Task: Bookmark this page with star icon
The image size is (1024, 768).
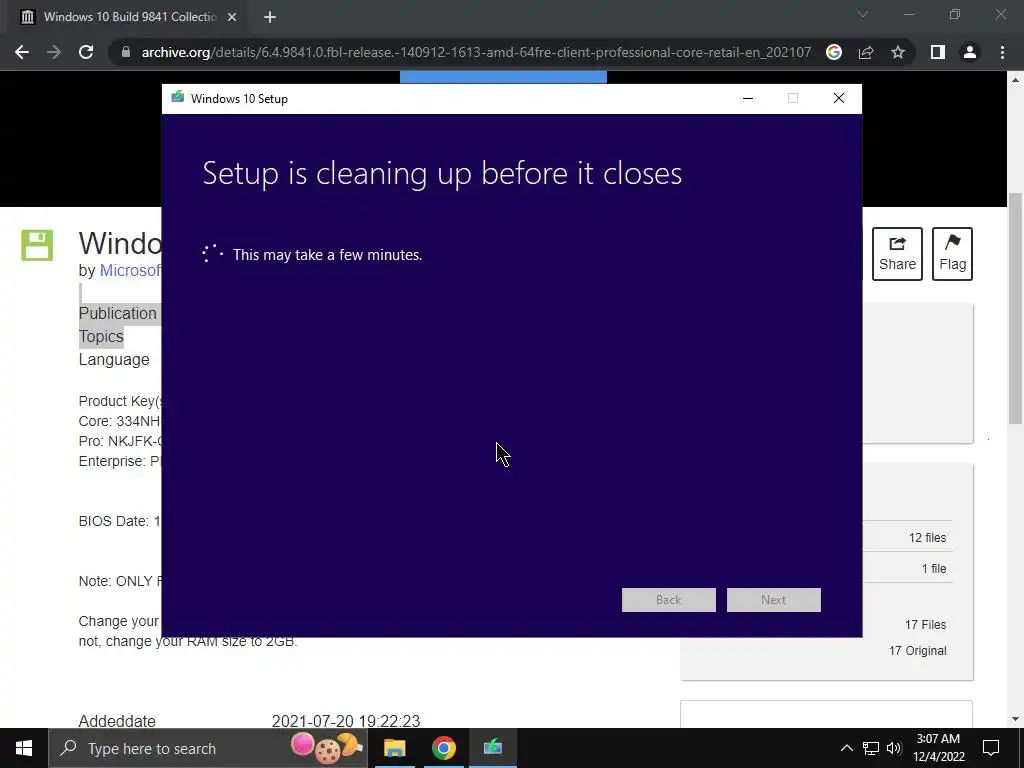Action: pos(898,52)
